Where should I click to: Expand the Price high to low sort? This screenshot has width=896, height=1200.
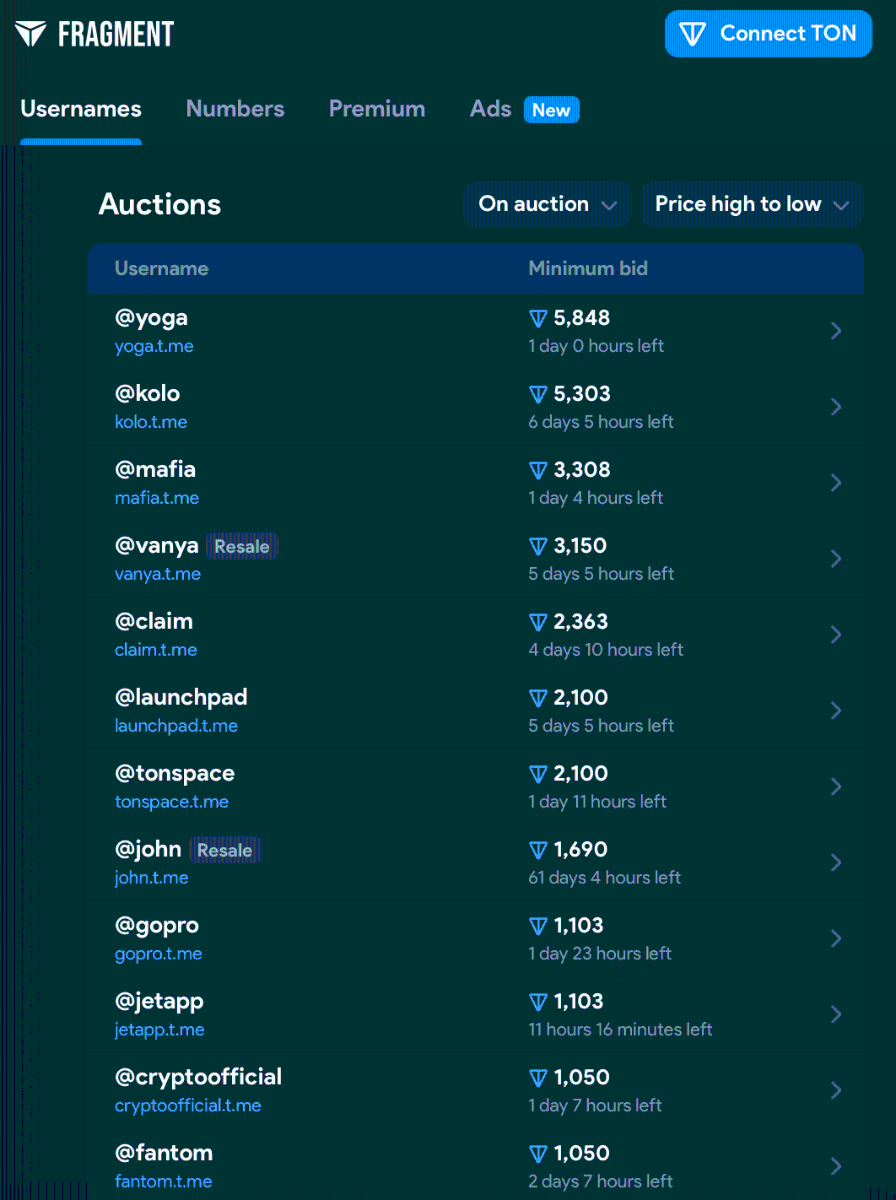pos(751,204)
